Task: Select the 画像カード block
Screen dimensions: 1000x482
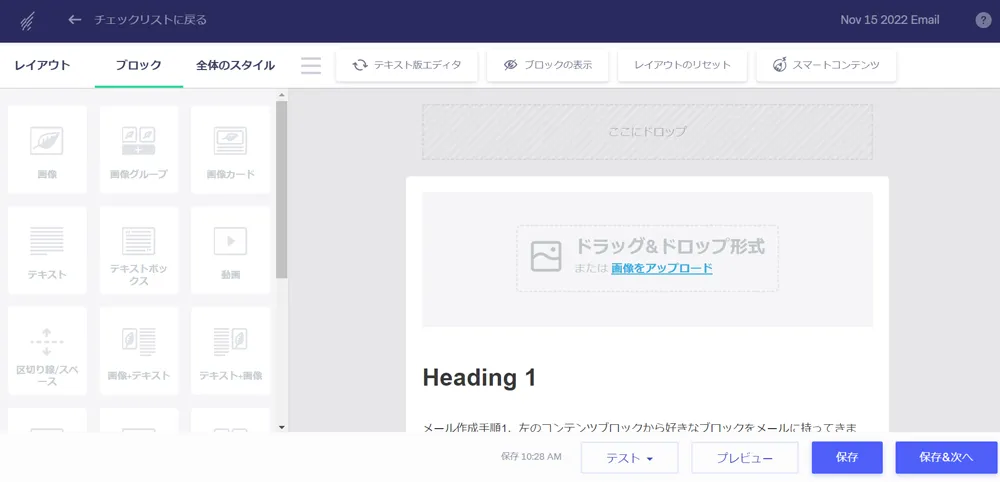Action: click(x=230, y=150)
